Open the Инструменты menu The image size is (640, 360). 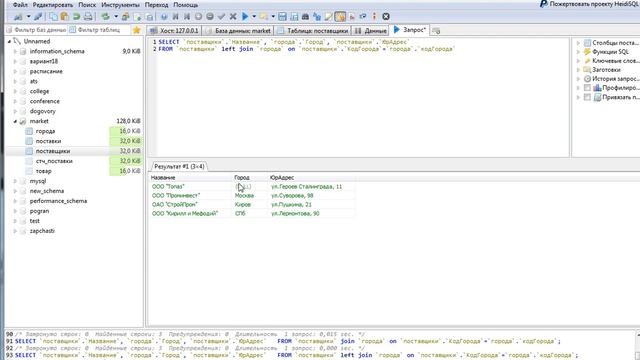pyautogui.click(x=120, y=5)
